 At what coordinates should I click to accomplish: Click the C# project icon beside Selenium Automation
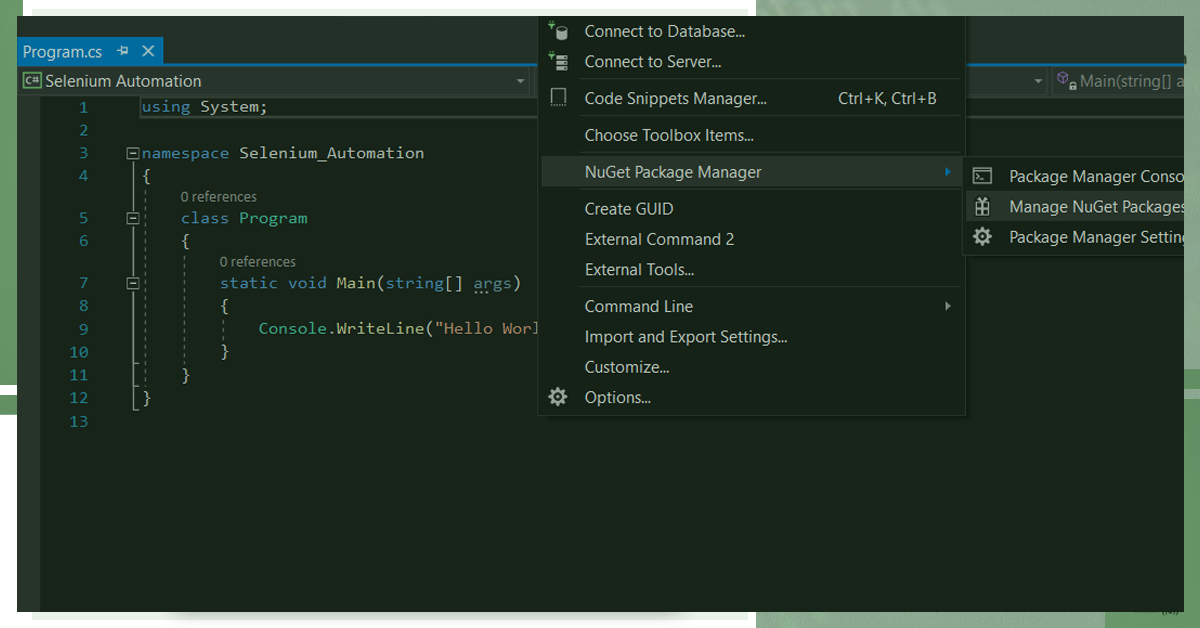click(x=32, y=81)
